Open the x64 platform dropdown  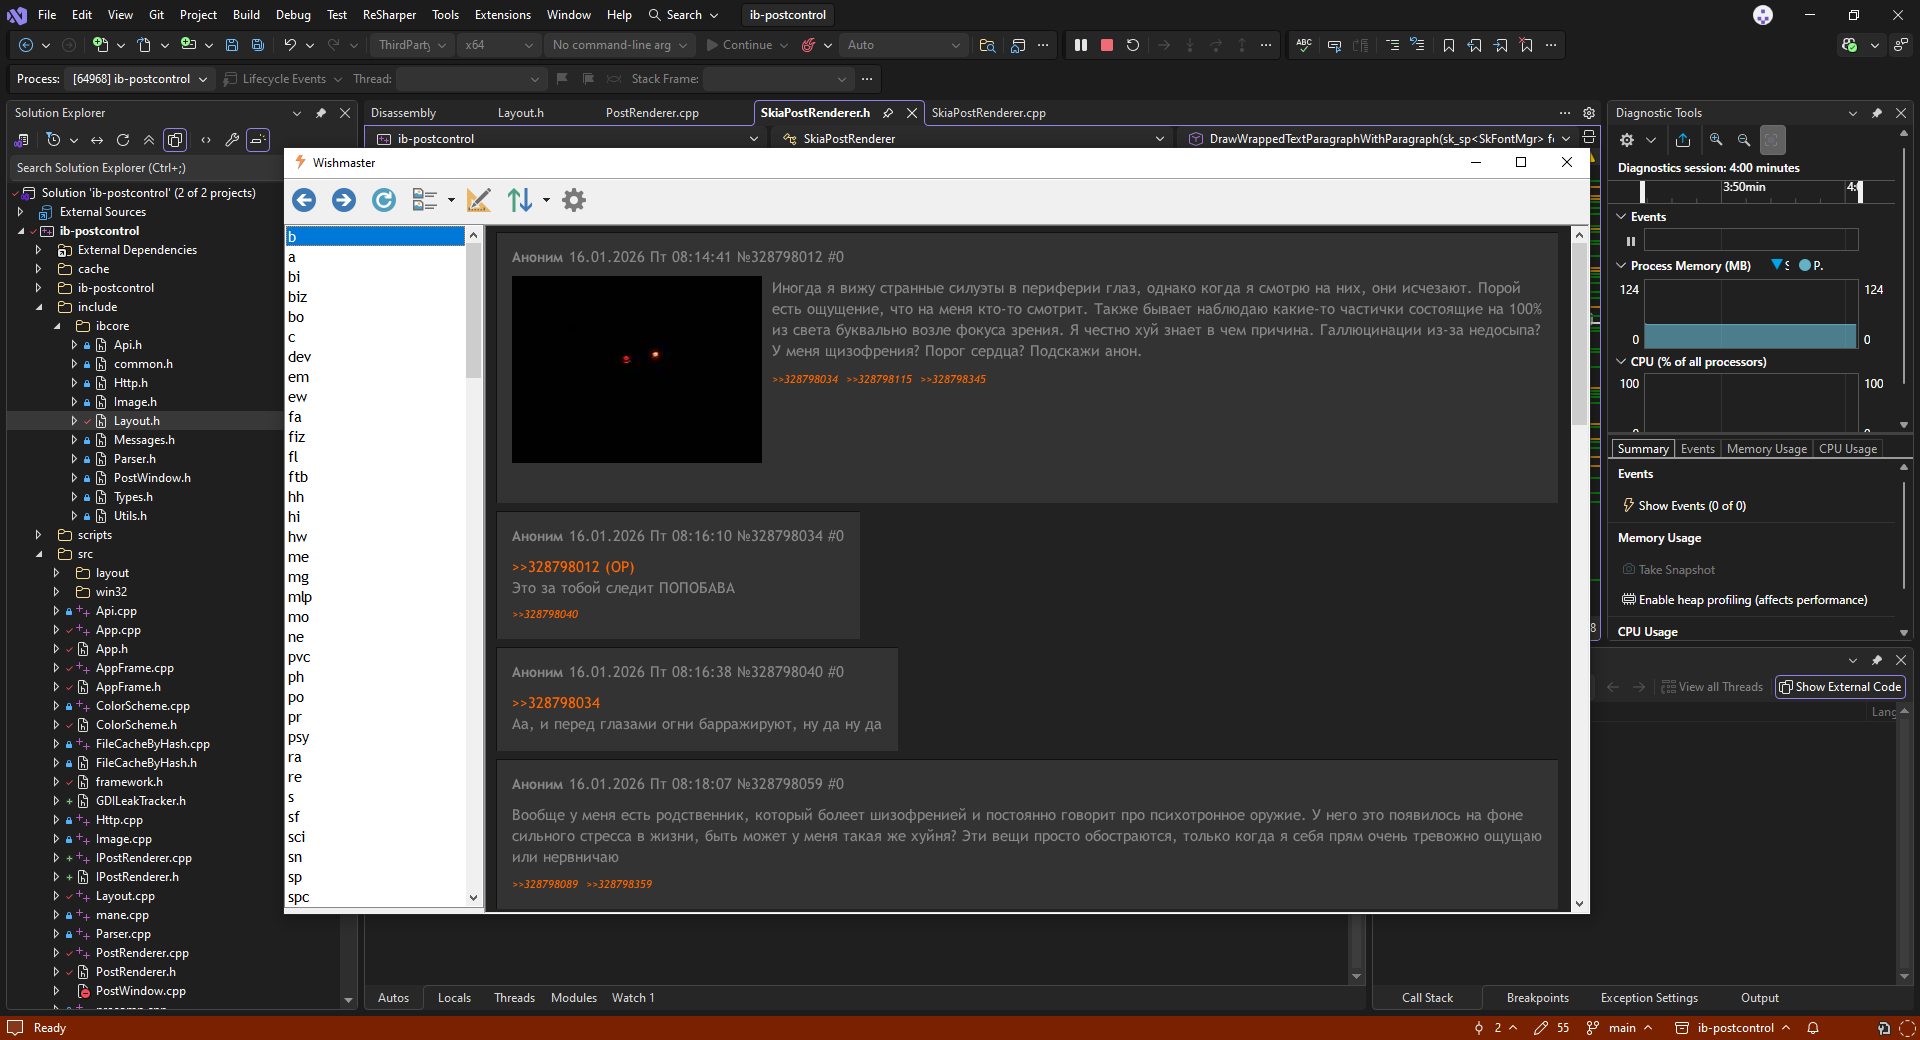[x=500, y=45]
